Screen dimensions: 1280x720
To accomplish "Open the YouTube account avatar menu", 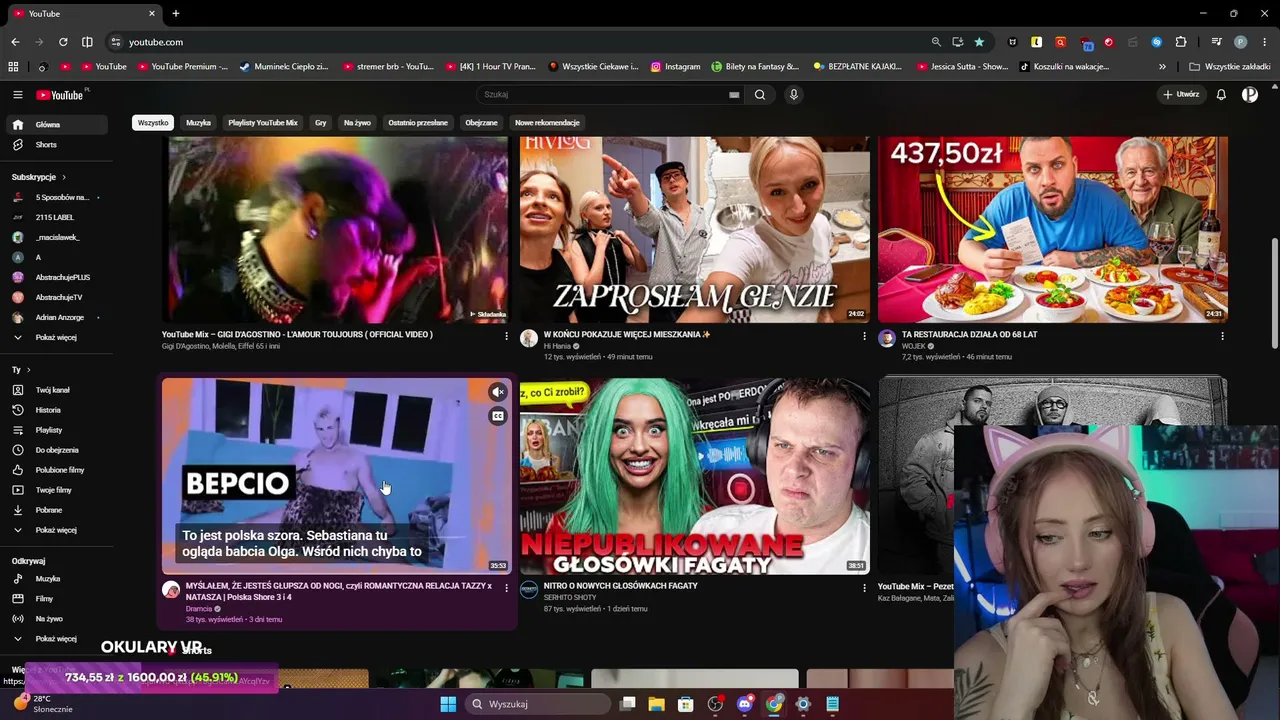I will click(1250, 95).
